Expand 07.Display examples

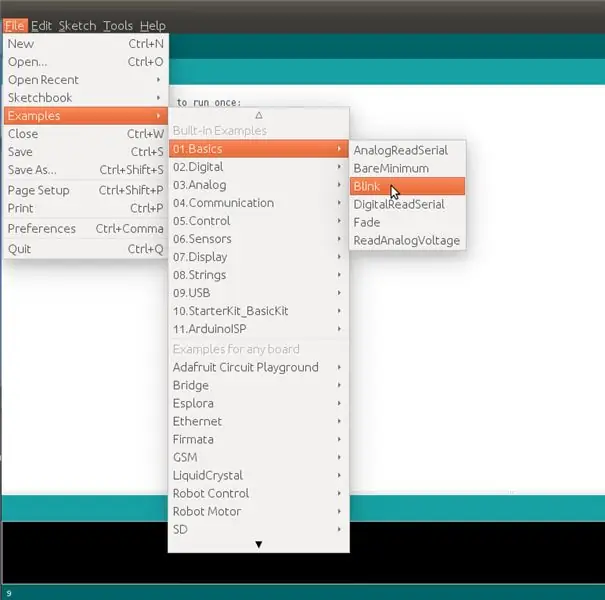pyautogui.click(x=259, y=257)
